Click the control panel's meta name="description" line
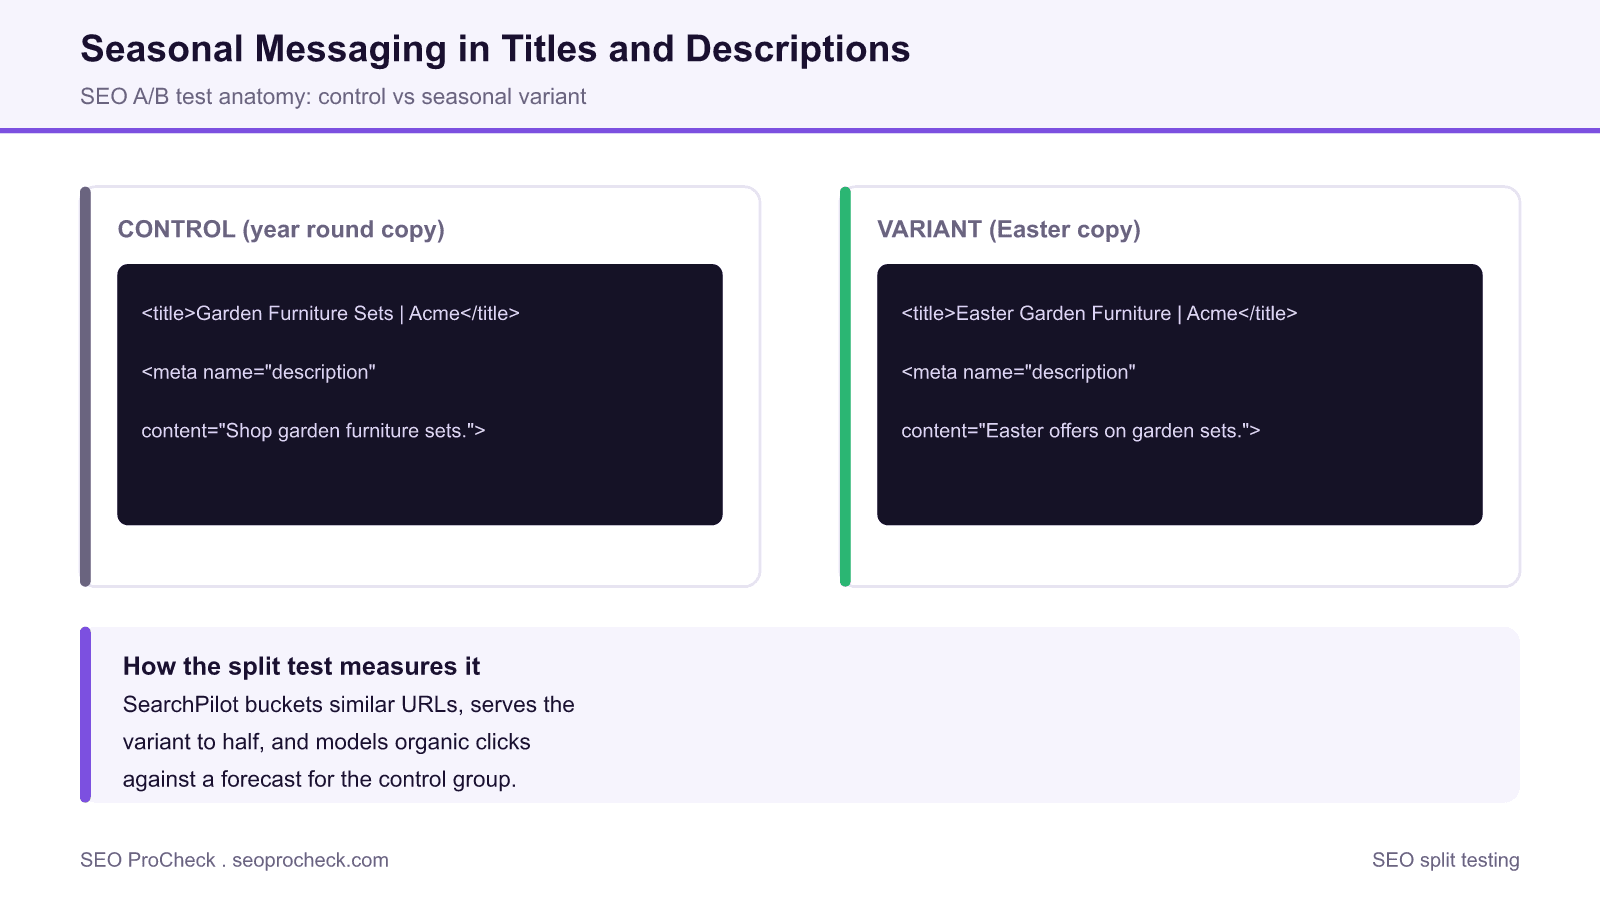Viewport: 1600px width, 900px height. (258, 372)
